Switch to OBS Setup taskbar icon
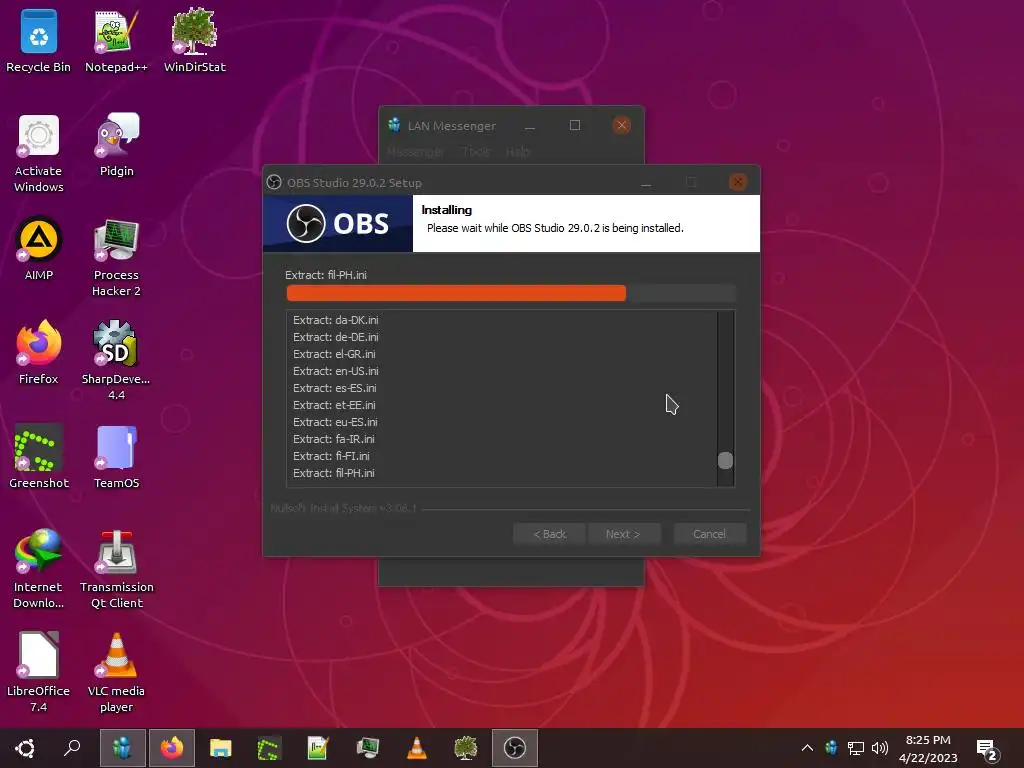 coord(515,748)
